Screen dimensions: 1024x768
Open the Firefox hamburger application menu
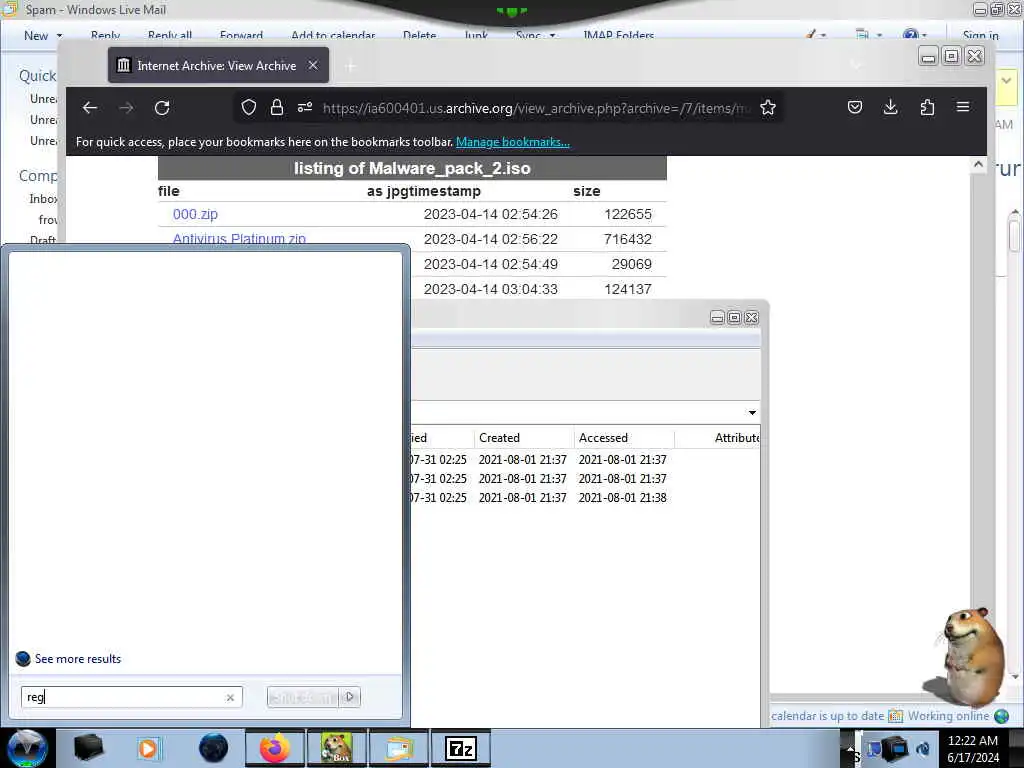click(963, 108)
